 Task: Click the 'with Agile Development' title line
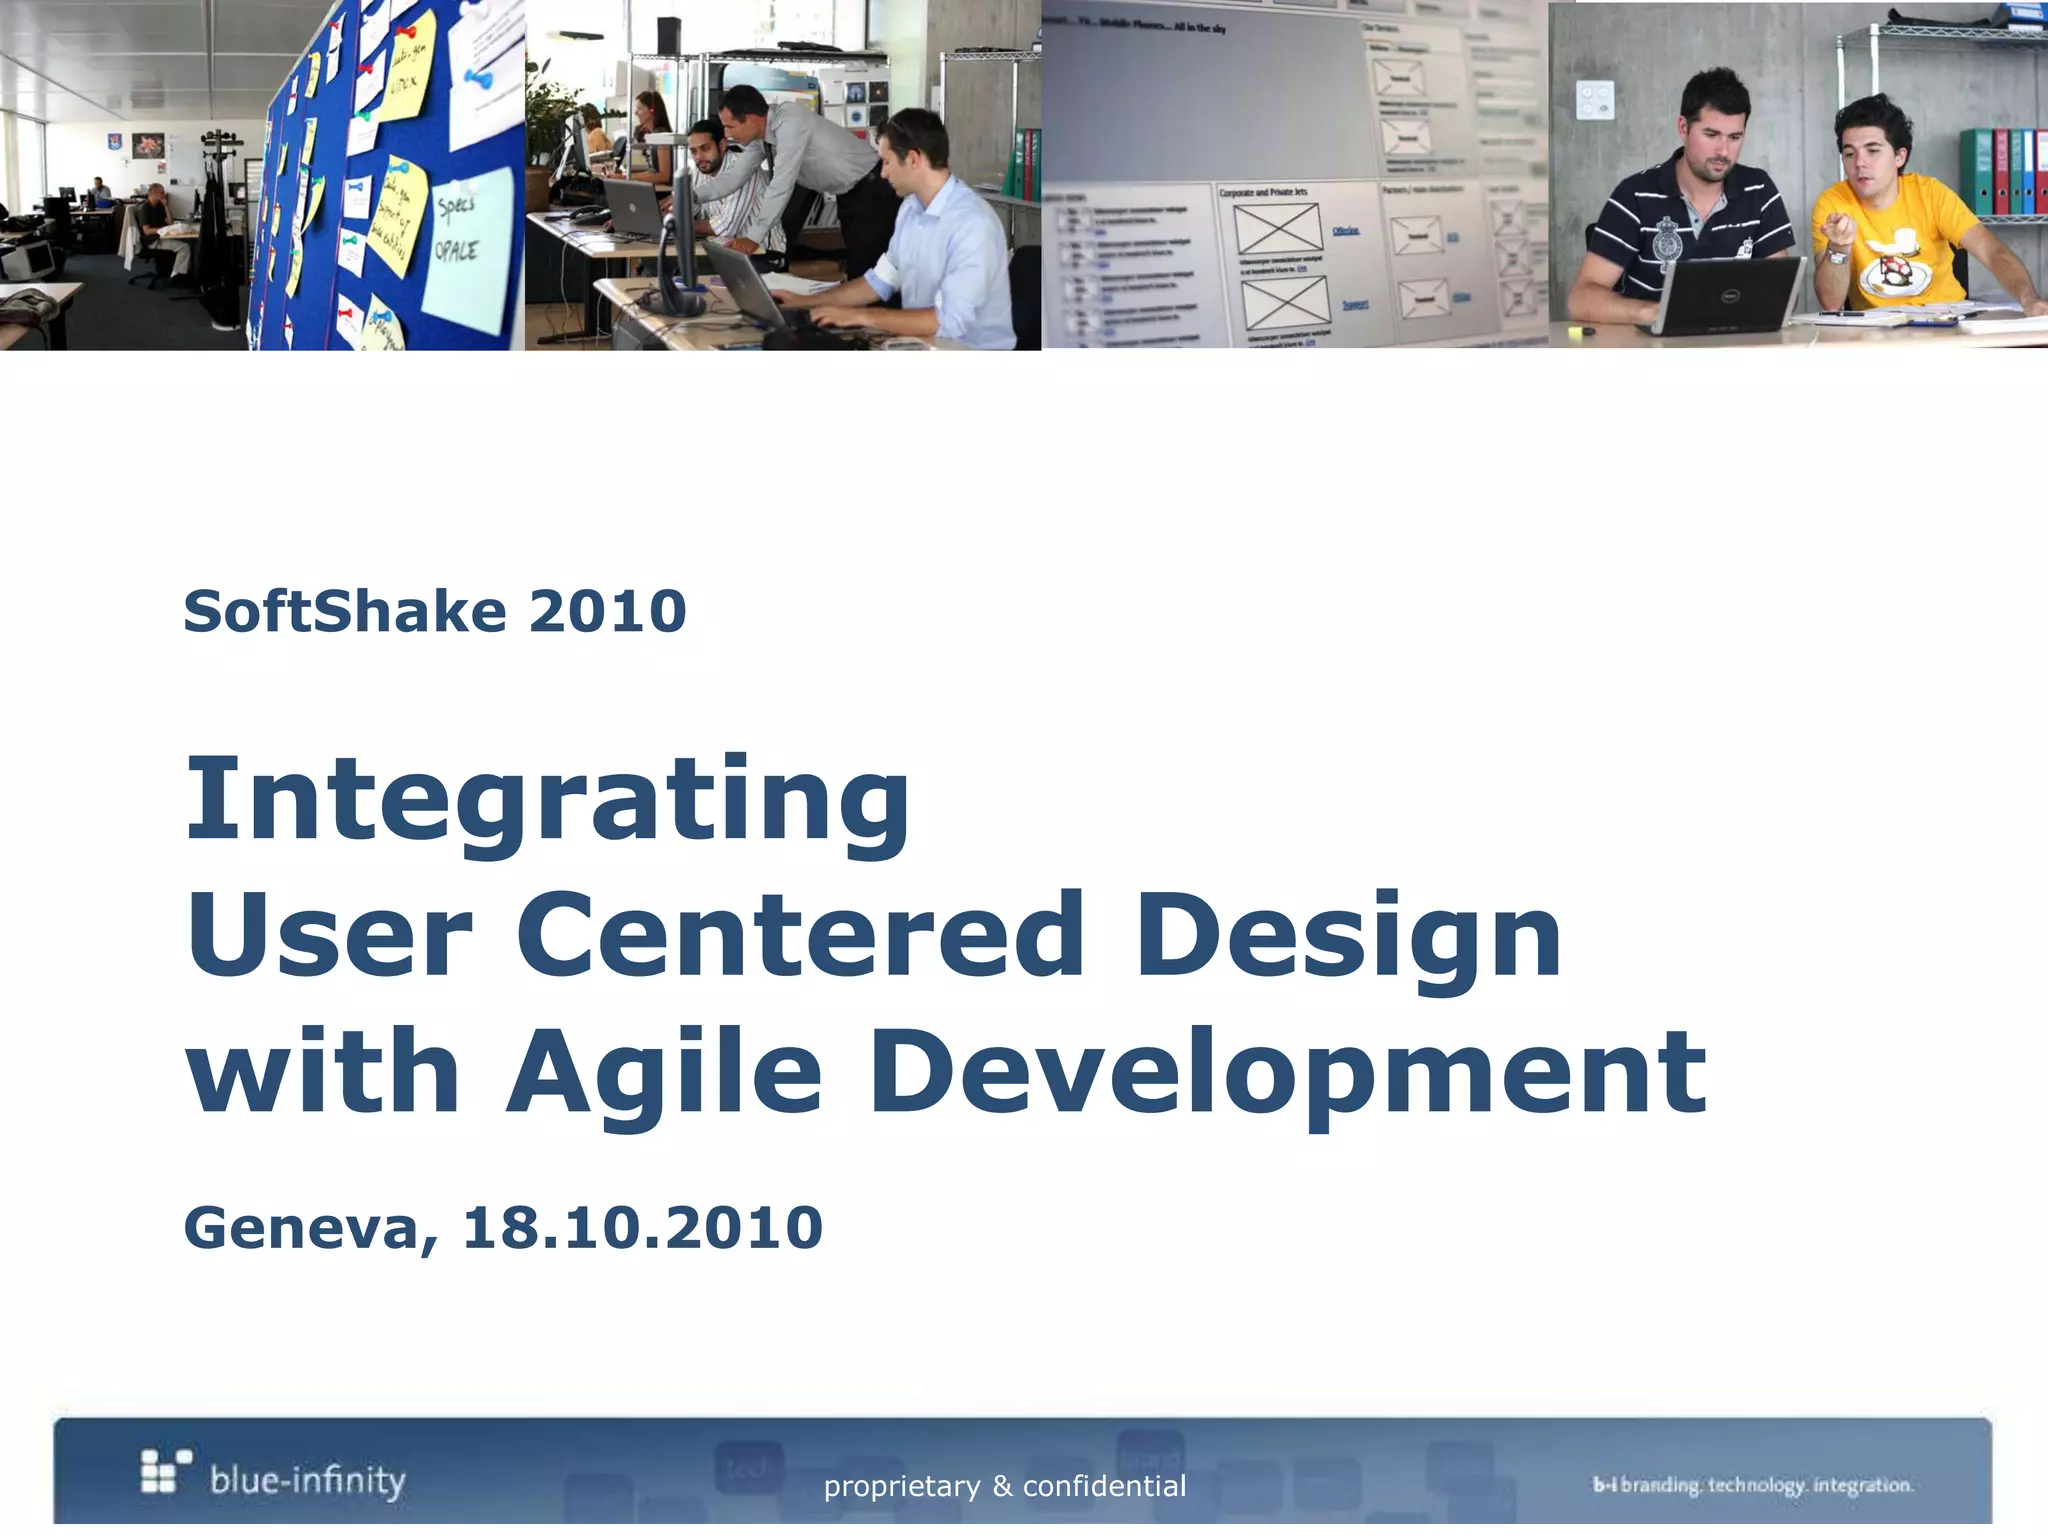click(x=946, y=1072)
